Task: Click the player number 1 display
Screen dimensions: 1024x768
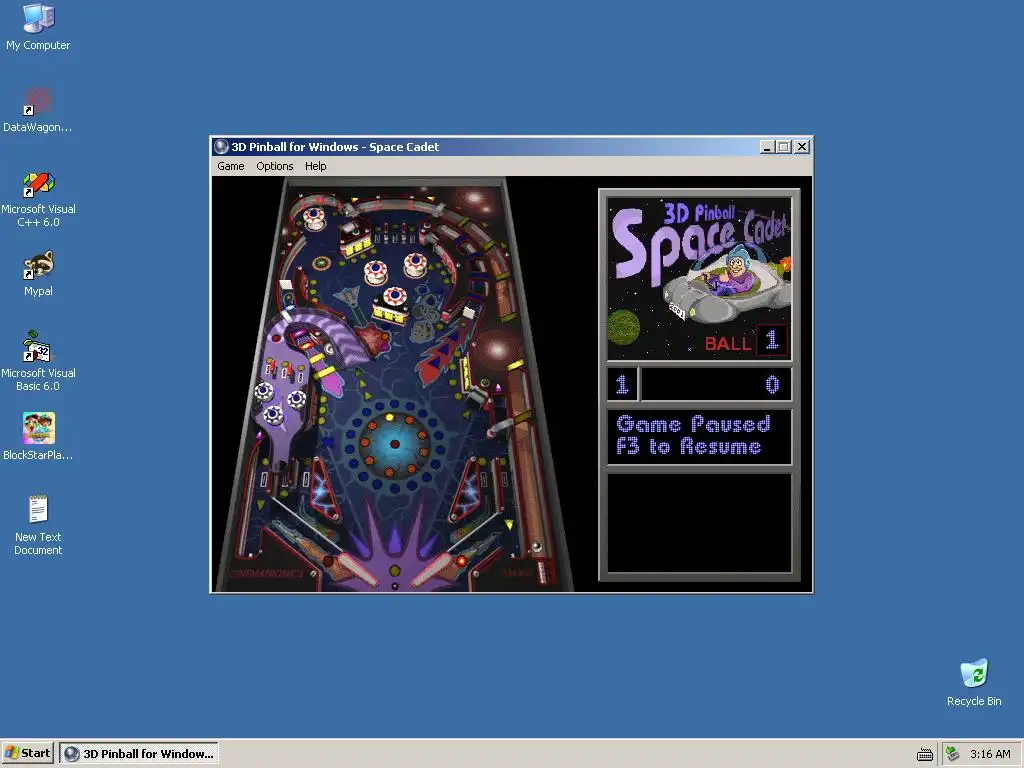Action: click(x=622, y=384)
